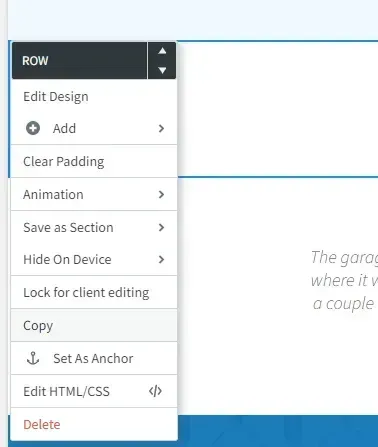
Task: Select Set As Anchor entry
Action: point(94,358)
